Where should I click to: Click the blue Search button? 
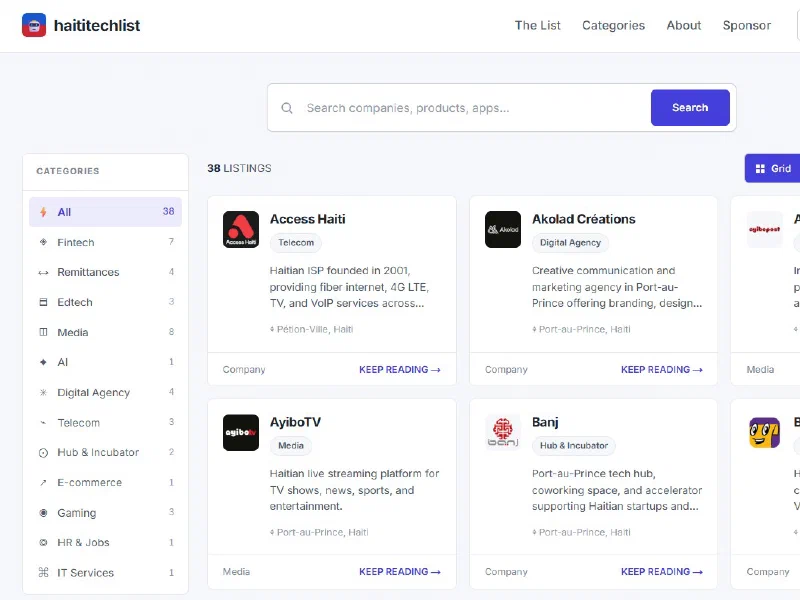click(690, 108)
